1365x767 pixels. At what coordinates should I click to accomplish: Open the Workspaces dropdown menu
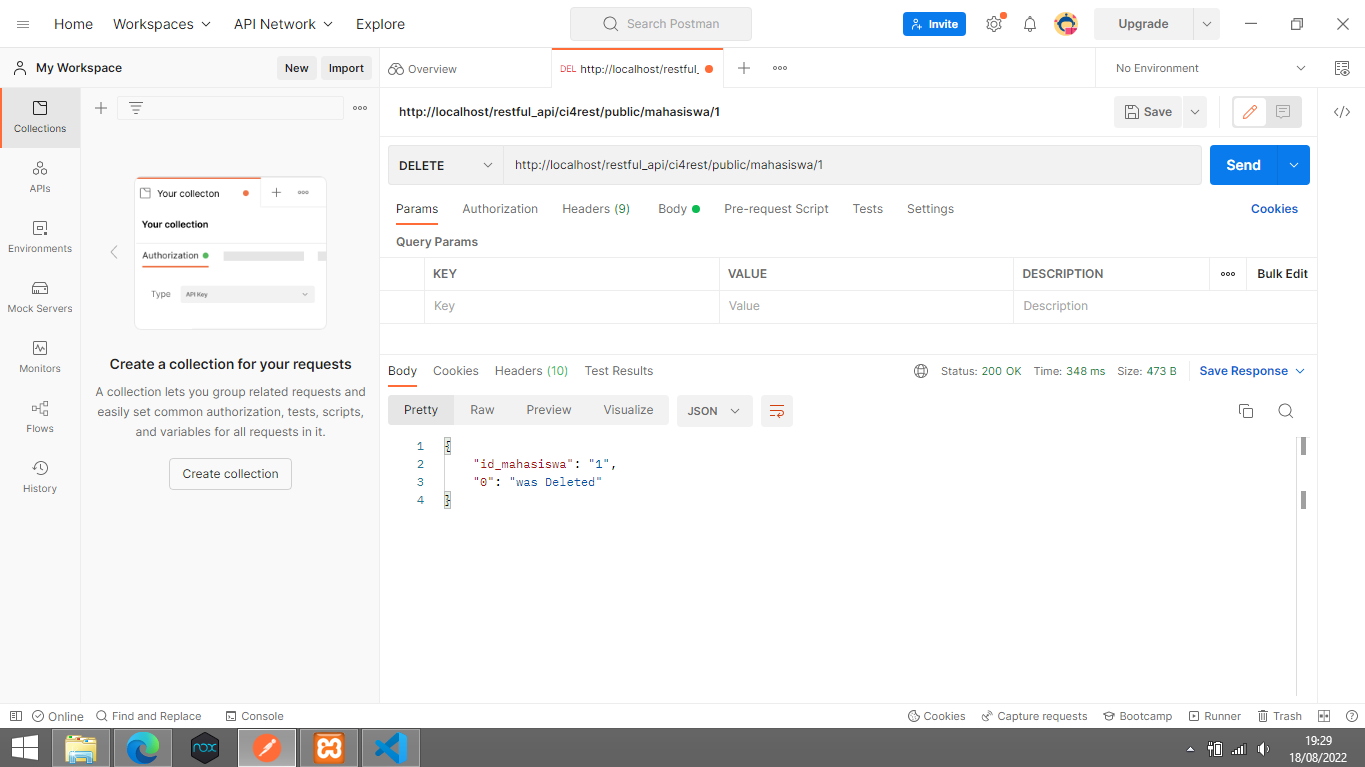(162, 24)
